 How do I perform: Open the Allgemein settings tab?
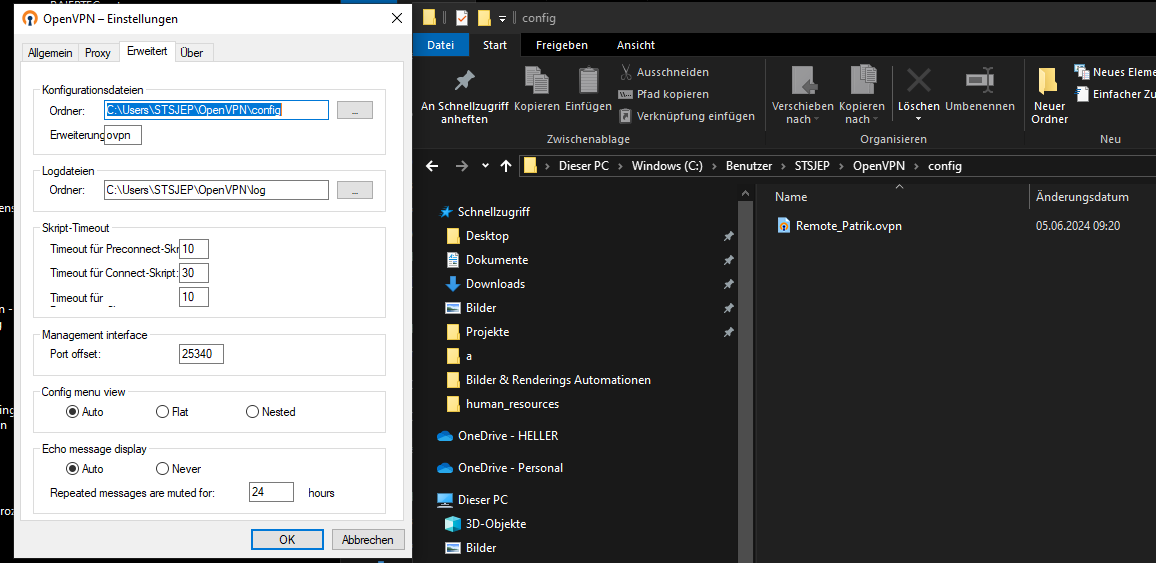point(50,52)
